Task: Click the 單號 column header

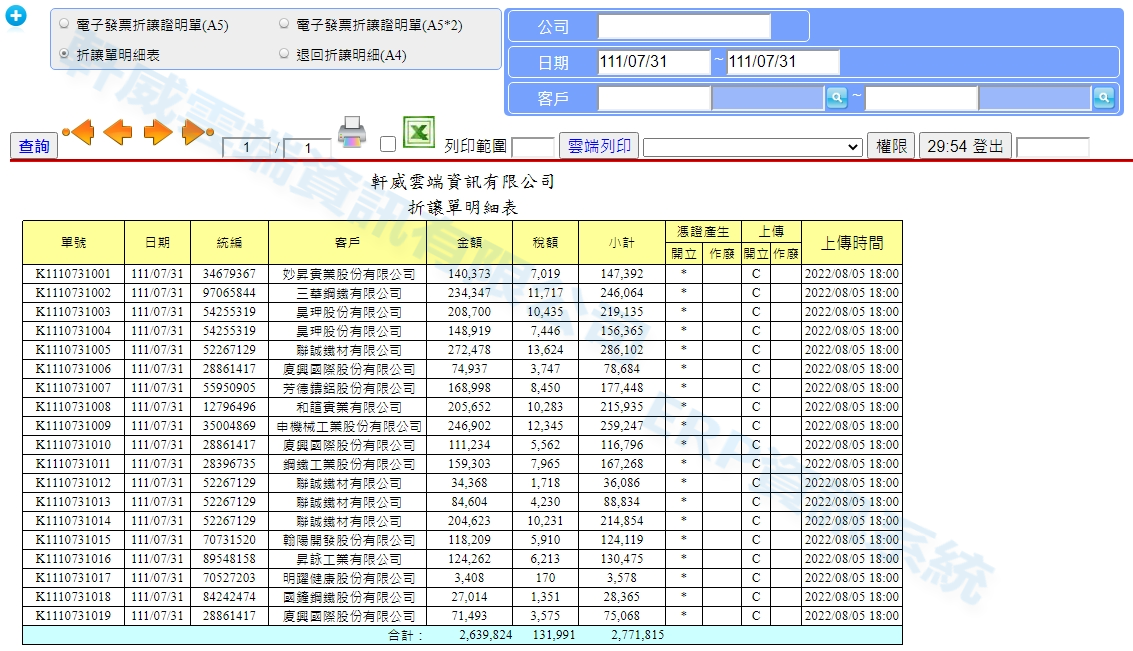Action: pos(74,242)
